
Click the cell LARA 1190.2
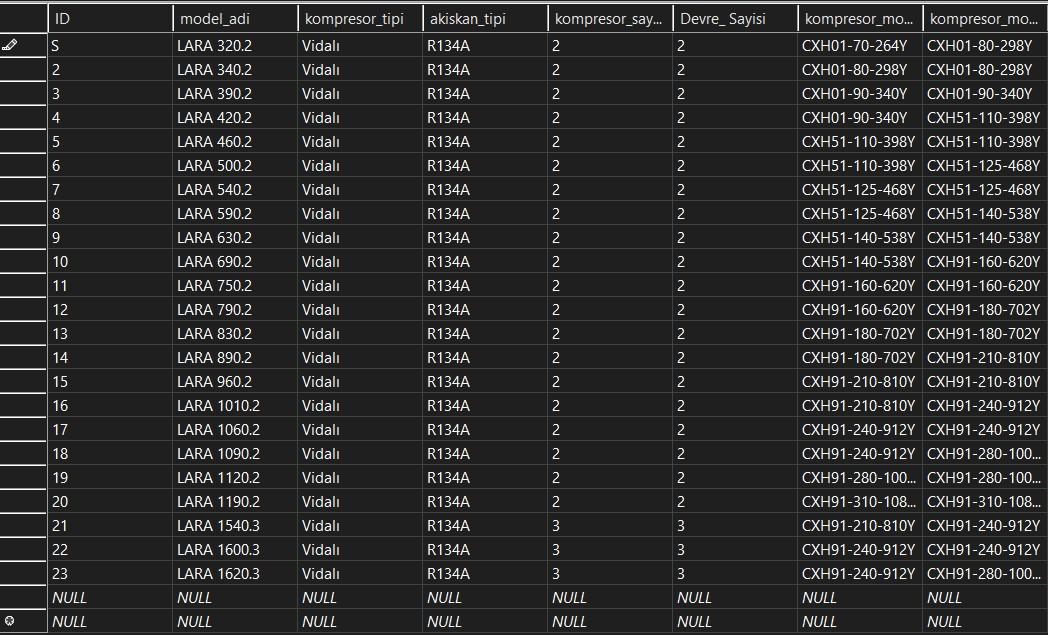tap(235, 502)
